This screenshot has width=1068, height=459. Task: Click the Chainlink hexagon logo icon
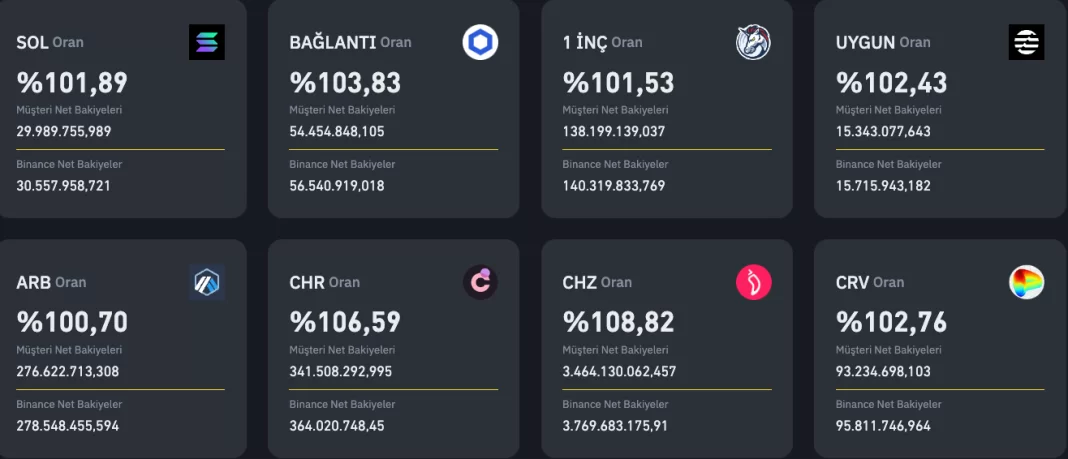(480, 42)
